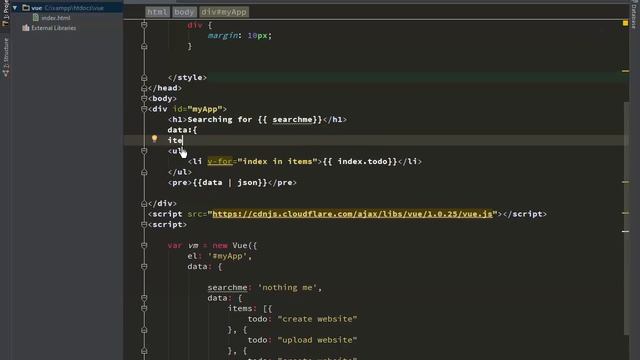This screenshot has width=640, height=360.
Task: Click the index.html file icon
Action: tap(36, 18)
